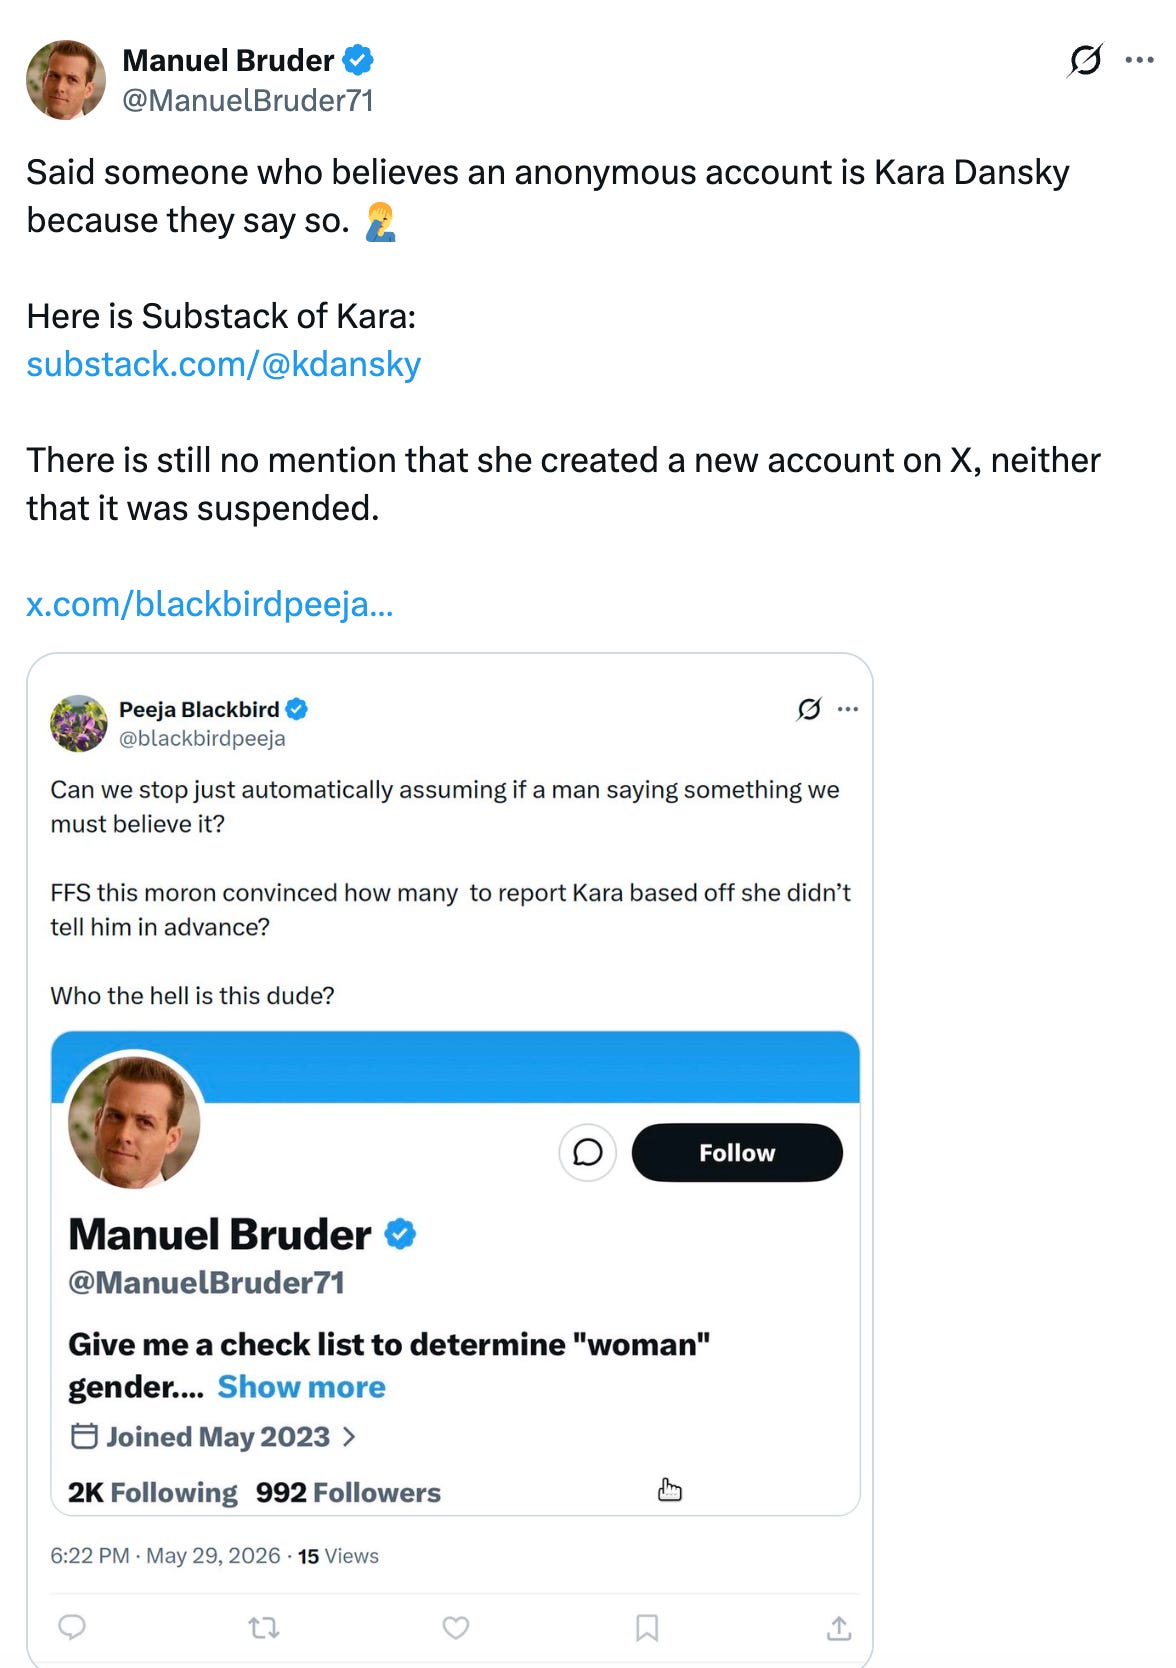The width and height of the screenshot is (1176, 1668).
Task: Click the Grok icon in Peeja Blackbird's quoted post
Action: [809, 709]
